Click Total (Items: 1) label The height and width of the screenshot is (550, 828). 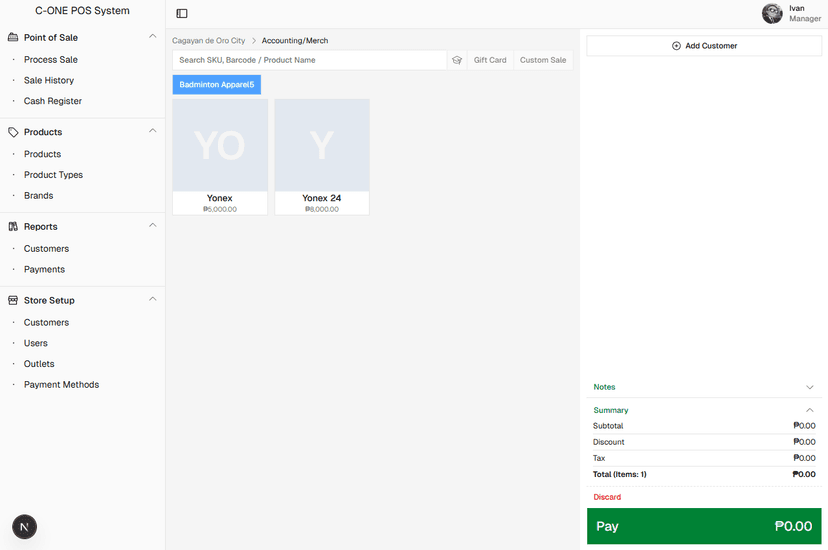click(x=619, y=475)
